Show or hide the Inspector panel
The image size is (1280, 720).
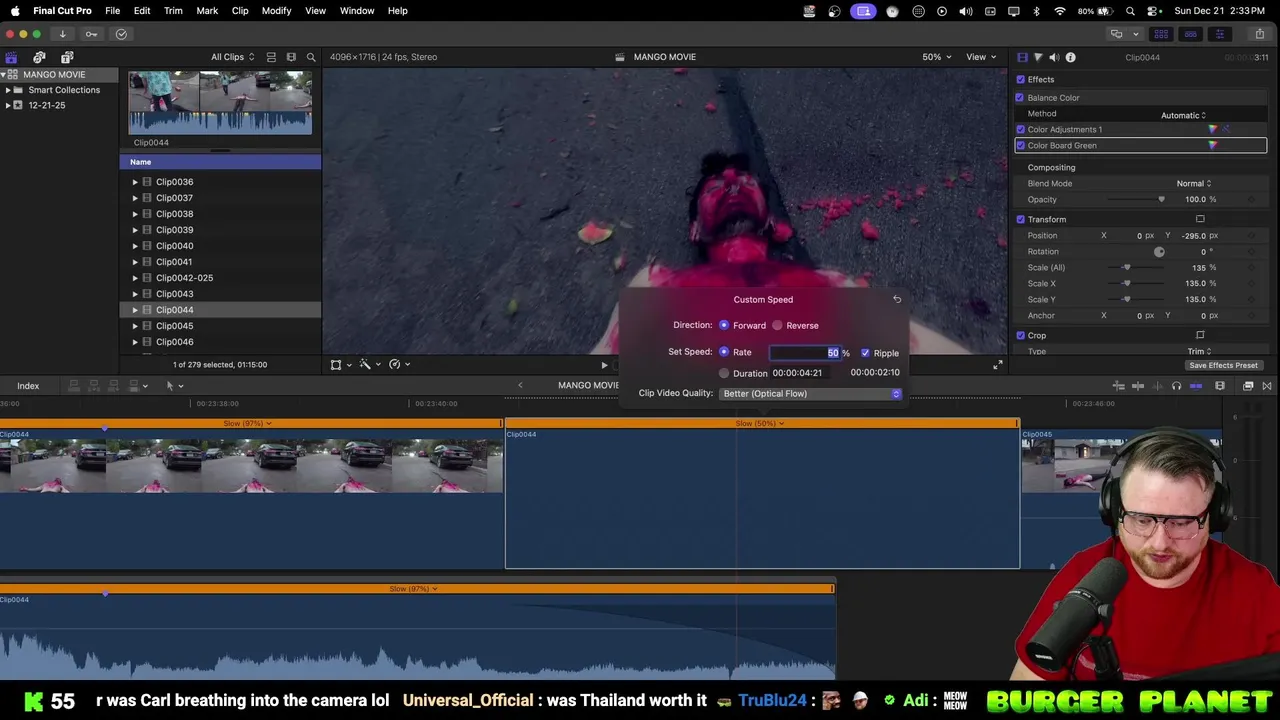point(1219,34)
